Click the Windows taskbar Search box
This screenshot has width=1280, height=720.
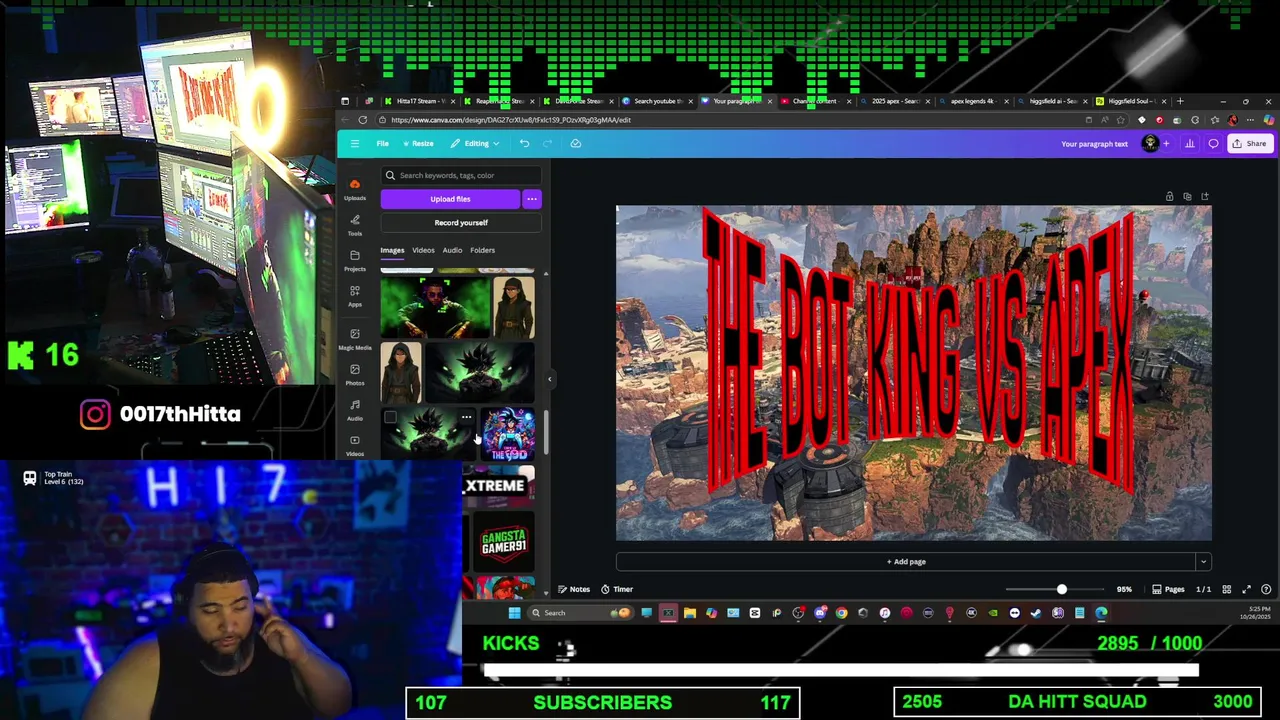pos(582,613)
